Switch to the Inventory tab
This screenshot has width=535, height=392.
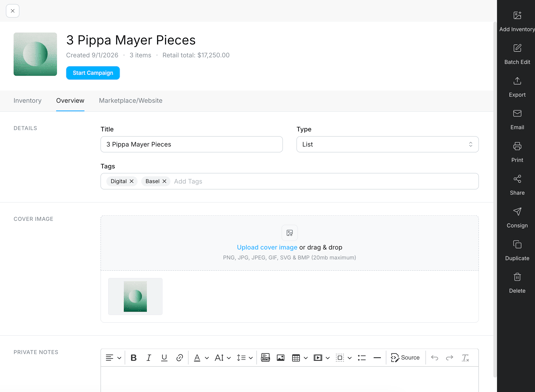27,101
